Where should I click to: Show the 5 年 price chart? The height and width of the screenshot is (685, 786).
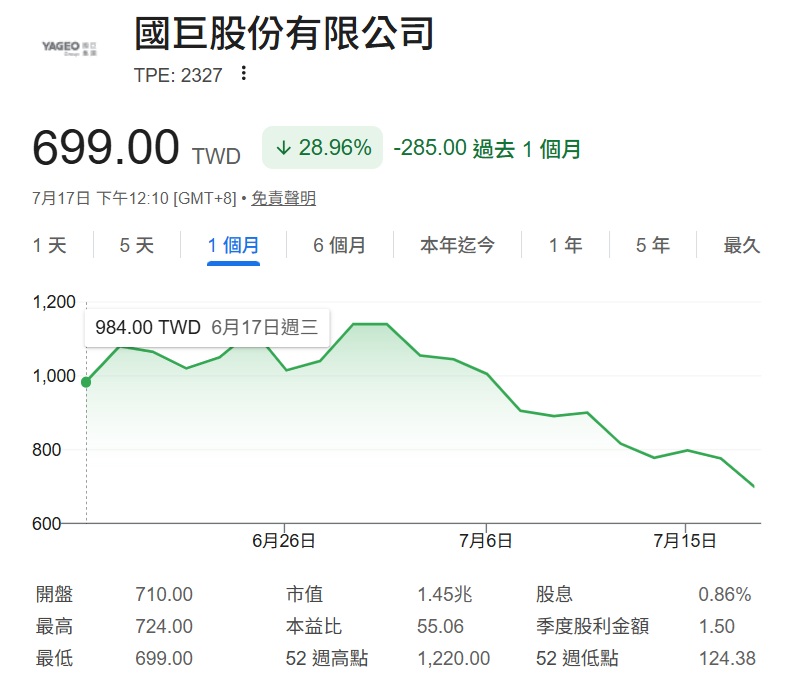click(653, 246)
